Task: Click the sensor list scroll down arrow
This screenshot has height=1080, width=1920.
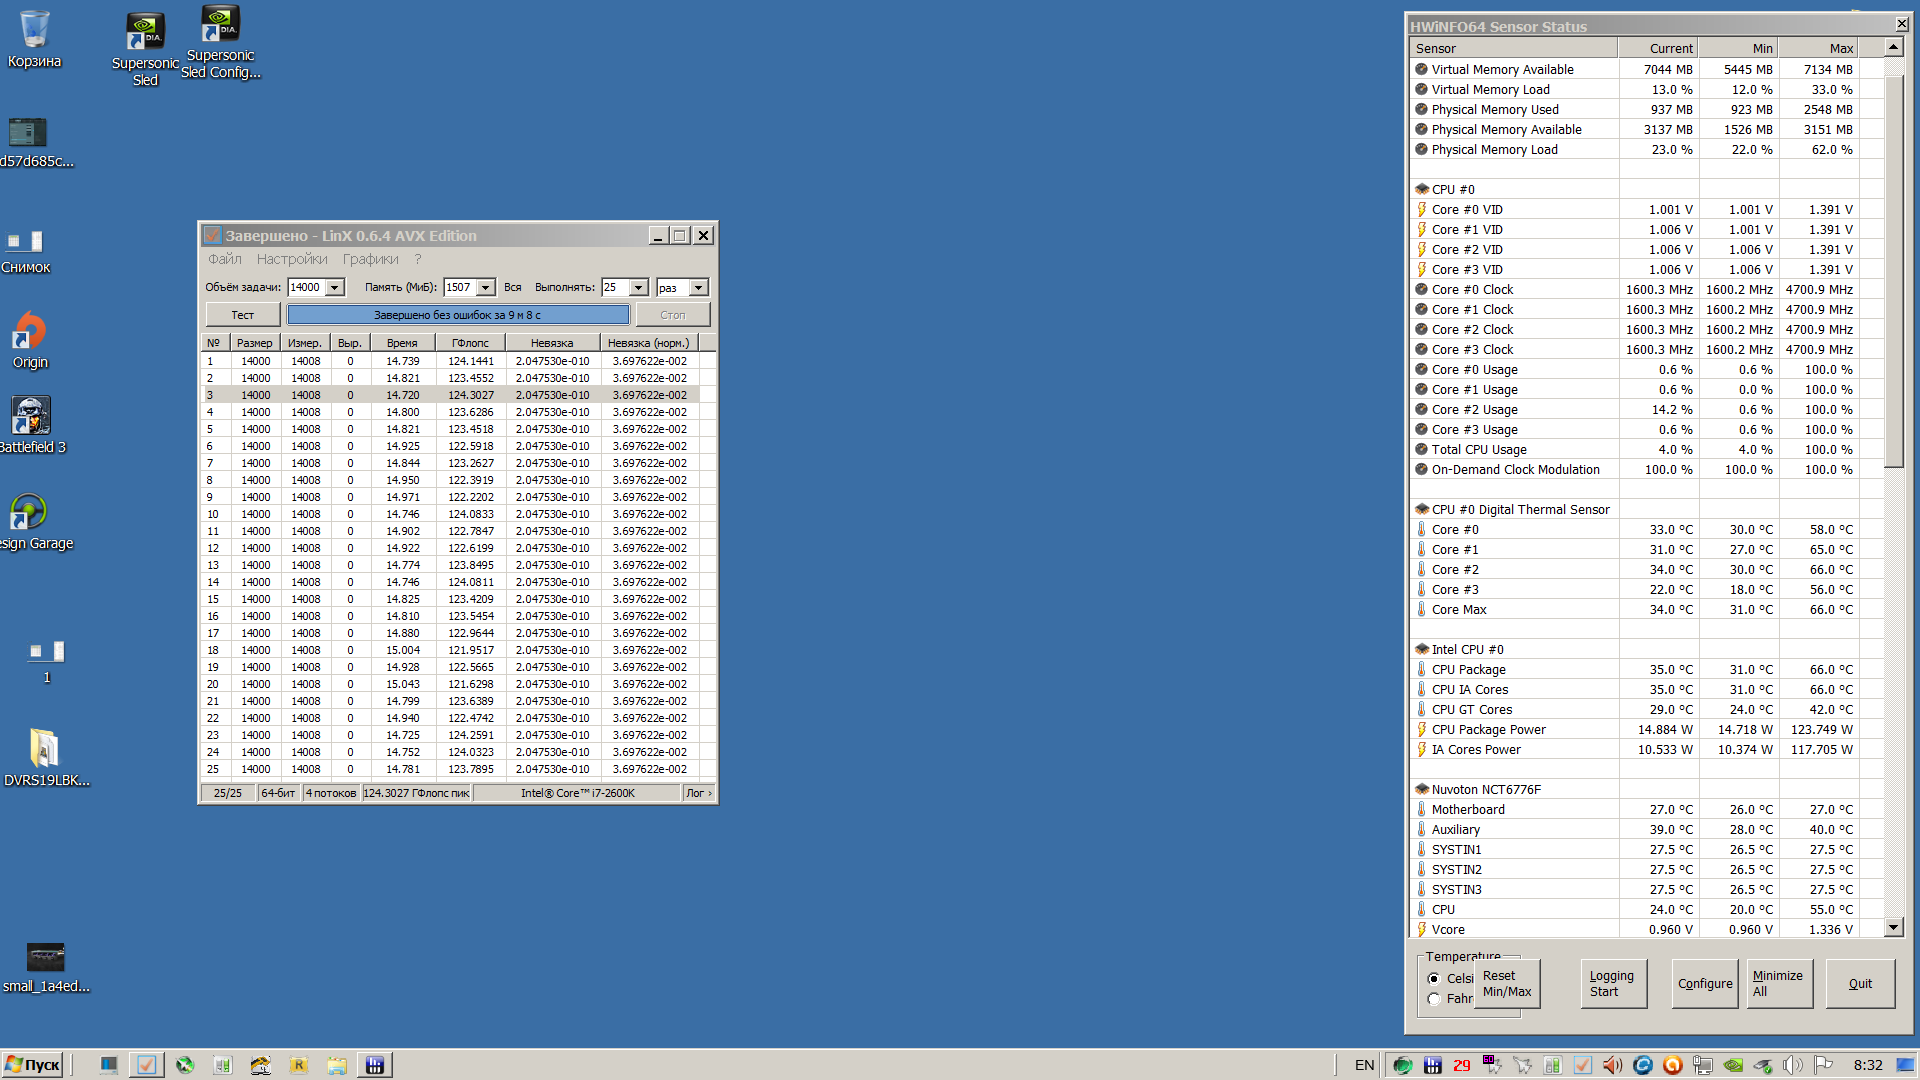Action: tap(1893, 928)
